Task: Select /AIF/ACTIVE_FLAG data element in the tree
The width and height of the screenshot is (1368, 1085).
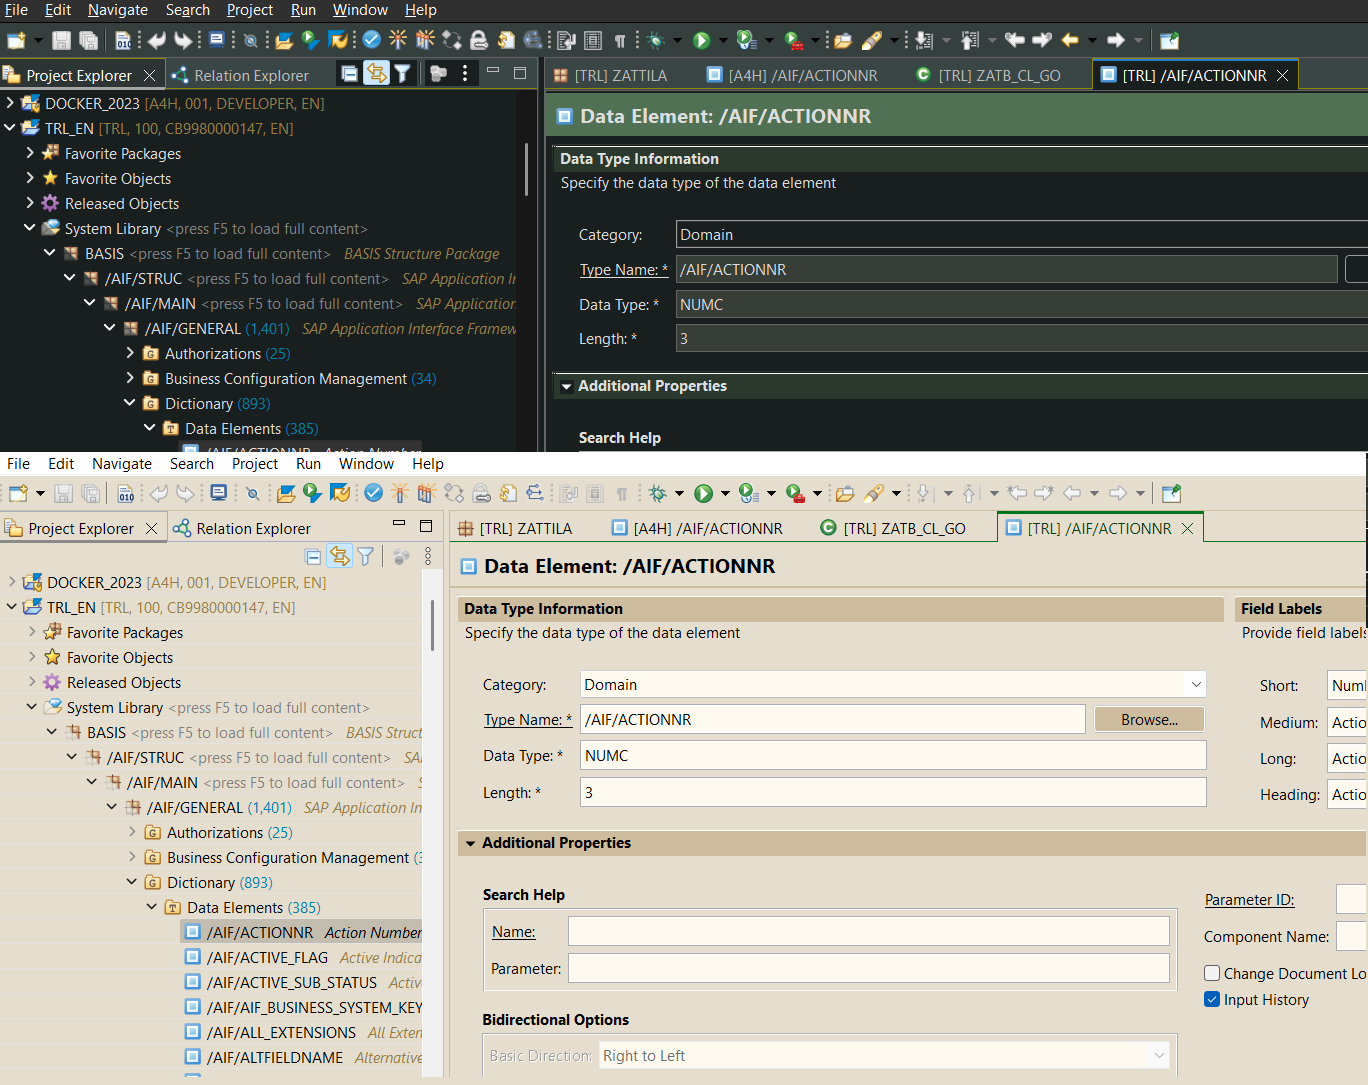Action: [266, 957]
